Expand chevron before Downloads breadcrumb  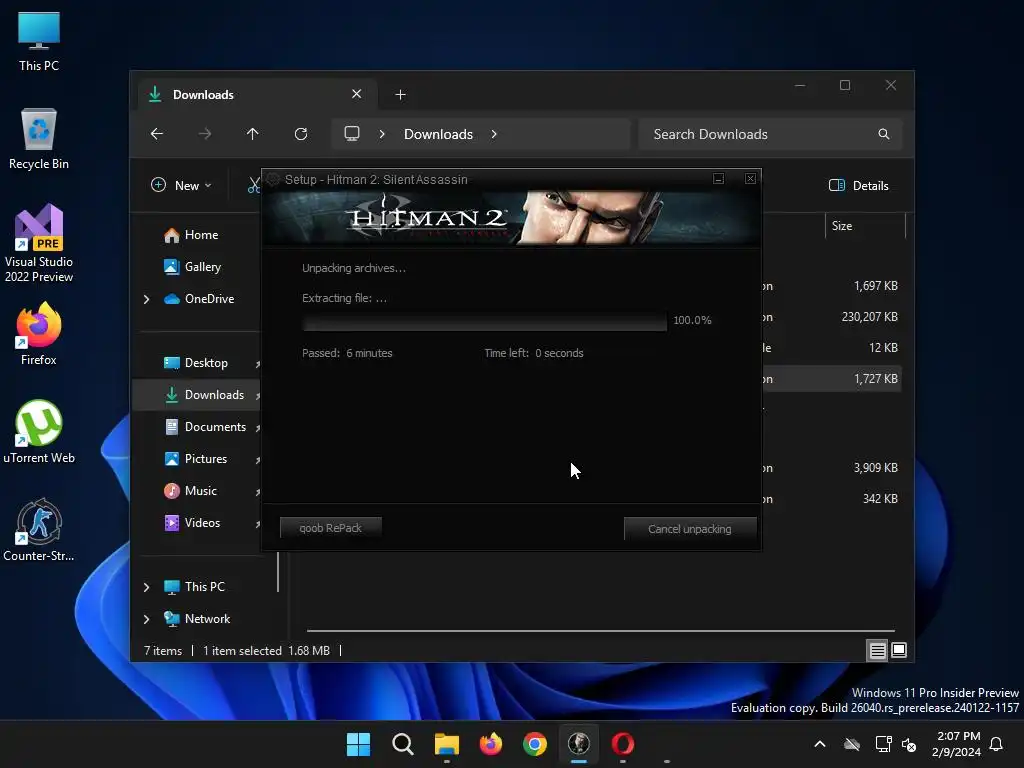pos(382,134)
